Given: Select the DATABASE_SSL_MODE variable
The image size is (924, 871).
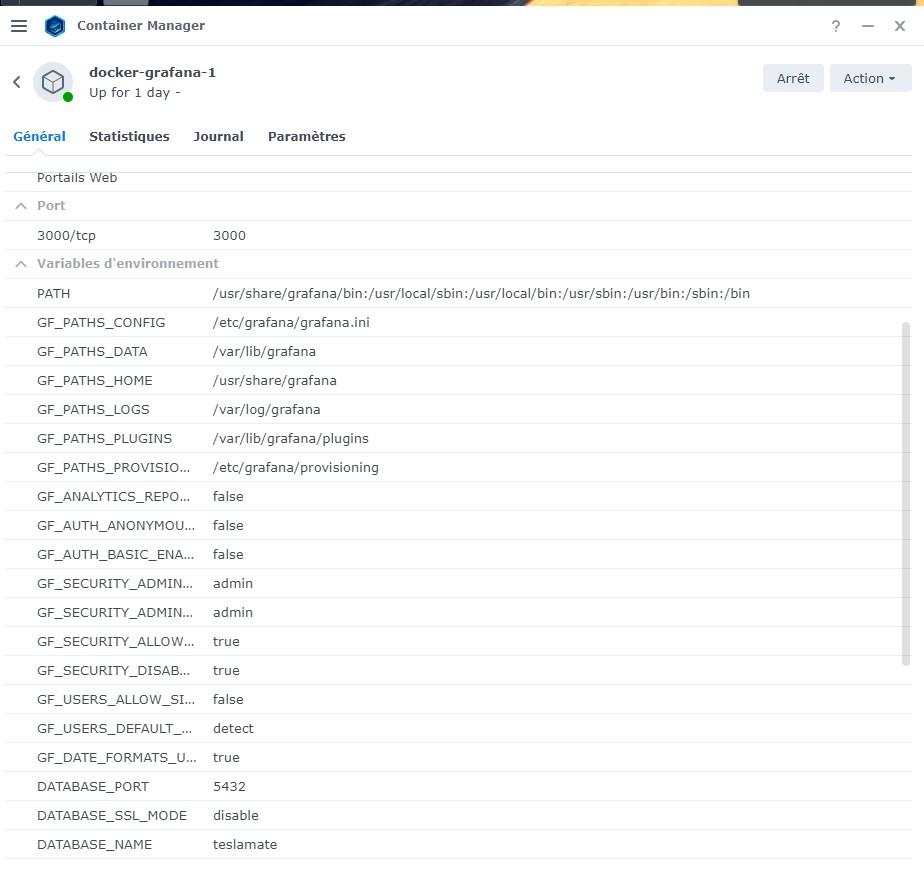Looking at the screenshot, I should click(111, 816).
